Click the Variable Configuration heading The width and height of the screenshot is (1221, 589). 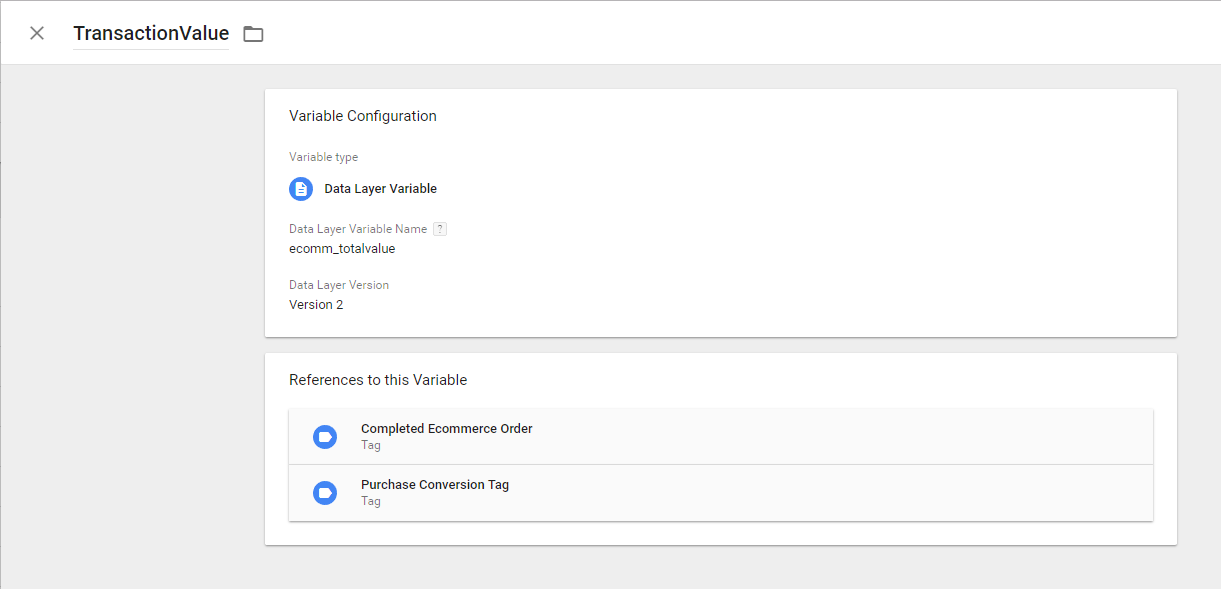click(x=363, y=116)
